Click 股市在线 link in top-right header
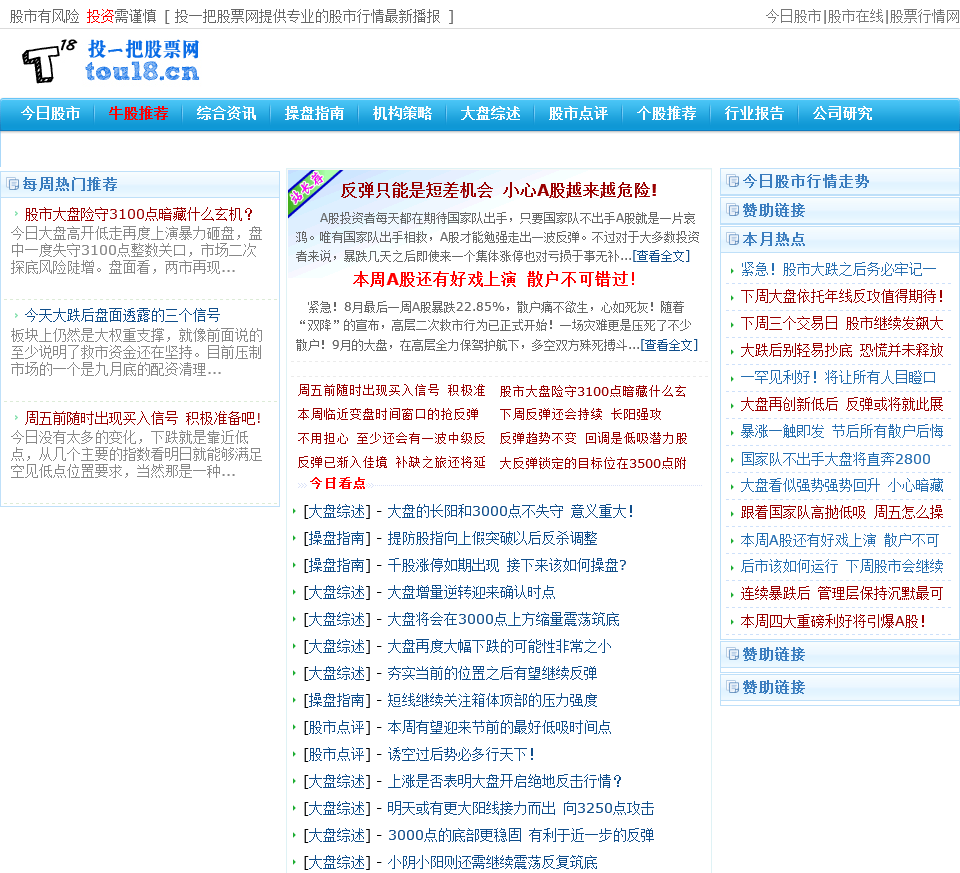This screenshot has width=960, height=873. click(855, 17)
